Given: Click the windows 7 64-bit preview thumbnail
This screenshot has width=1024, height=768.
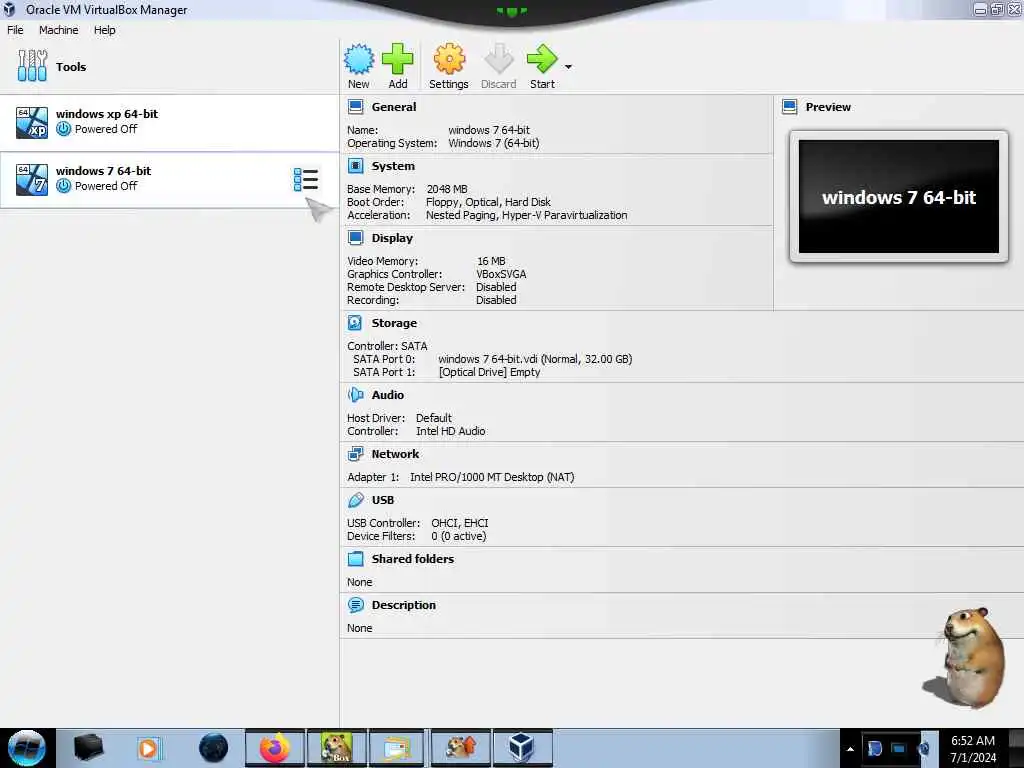Looking at the screenshot, I should click(899, 197).
